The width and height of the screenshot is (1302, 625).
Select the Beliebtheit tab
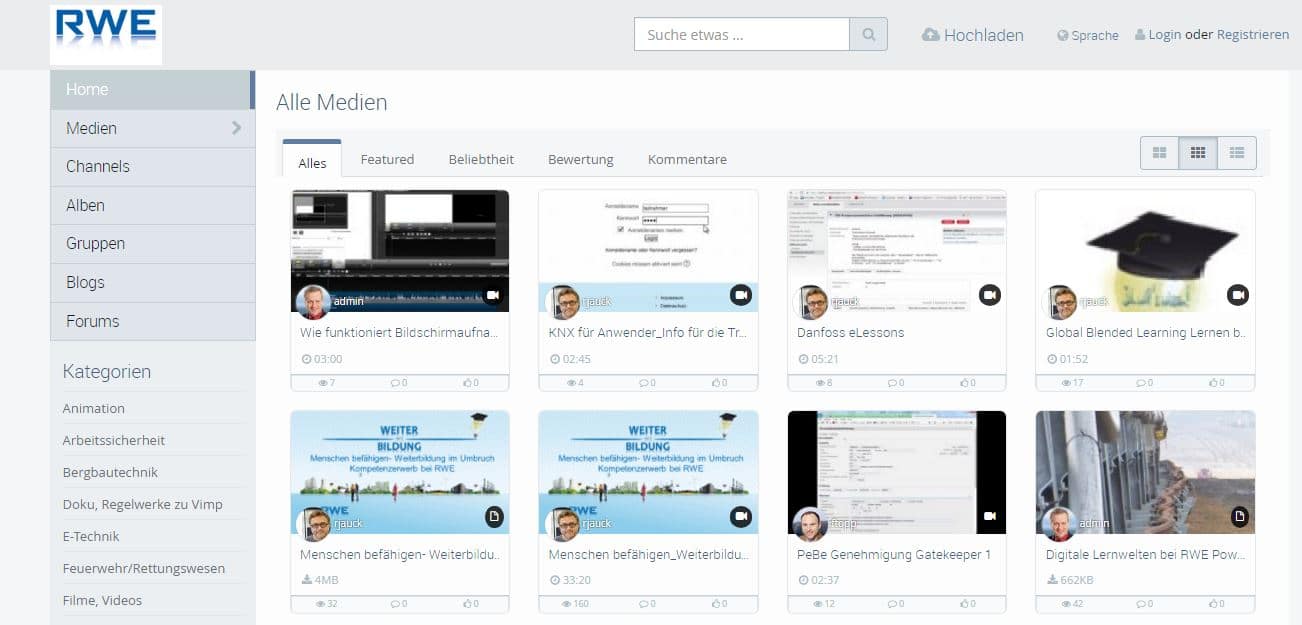(x=481, y=159)
